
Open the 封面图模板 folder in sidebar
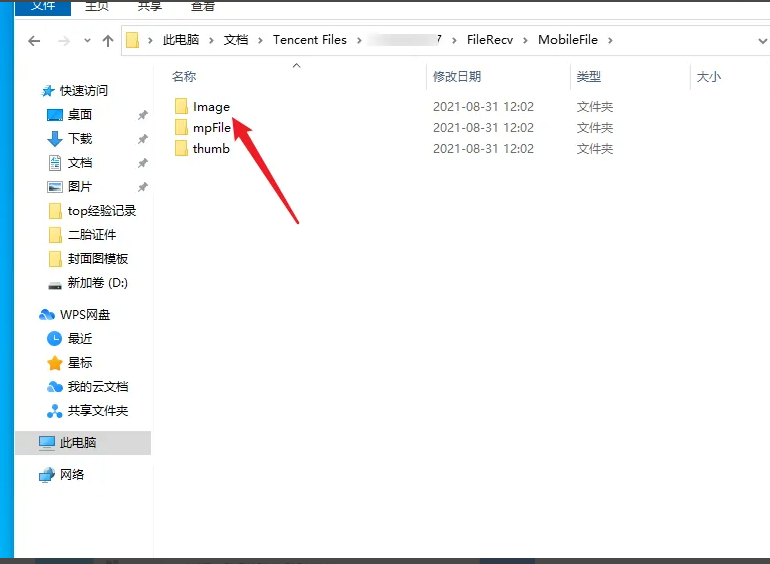(98, 259)
